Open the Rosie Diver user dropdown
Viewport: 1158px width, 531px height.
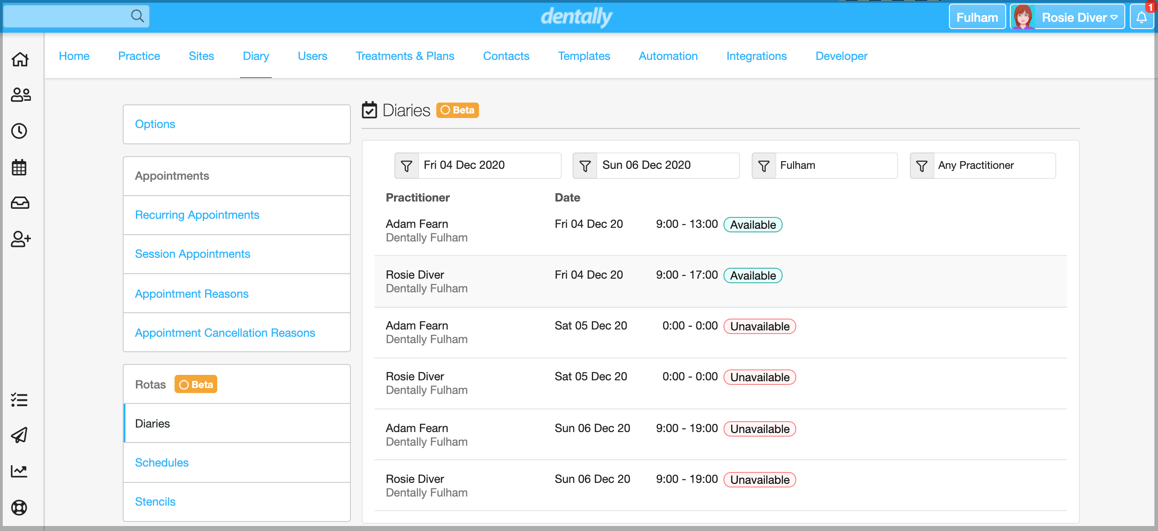[x=1078, y=17]
